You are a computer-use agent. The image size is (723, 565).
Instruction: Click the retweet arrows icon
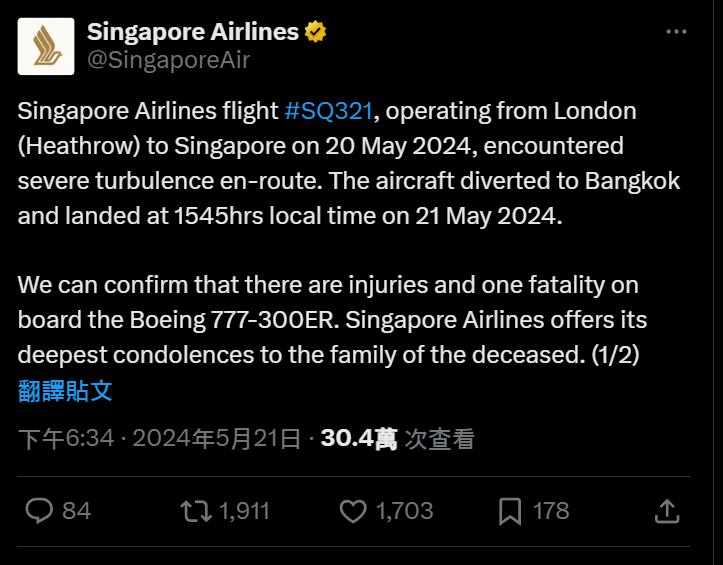(196, 511)
